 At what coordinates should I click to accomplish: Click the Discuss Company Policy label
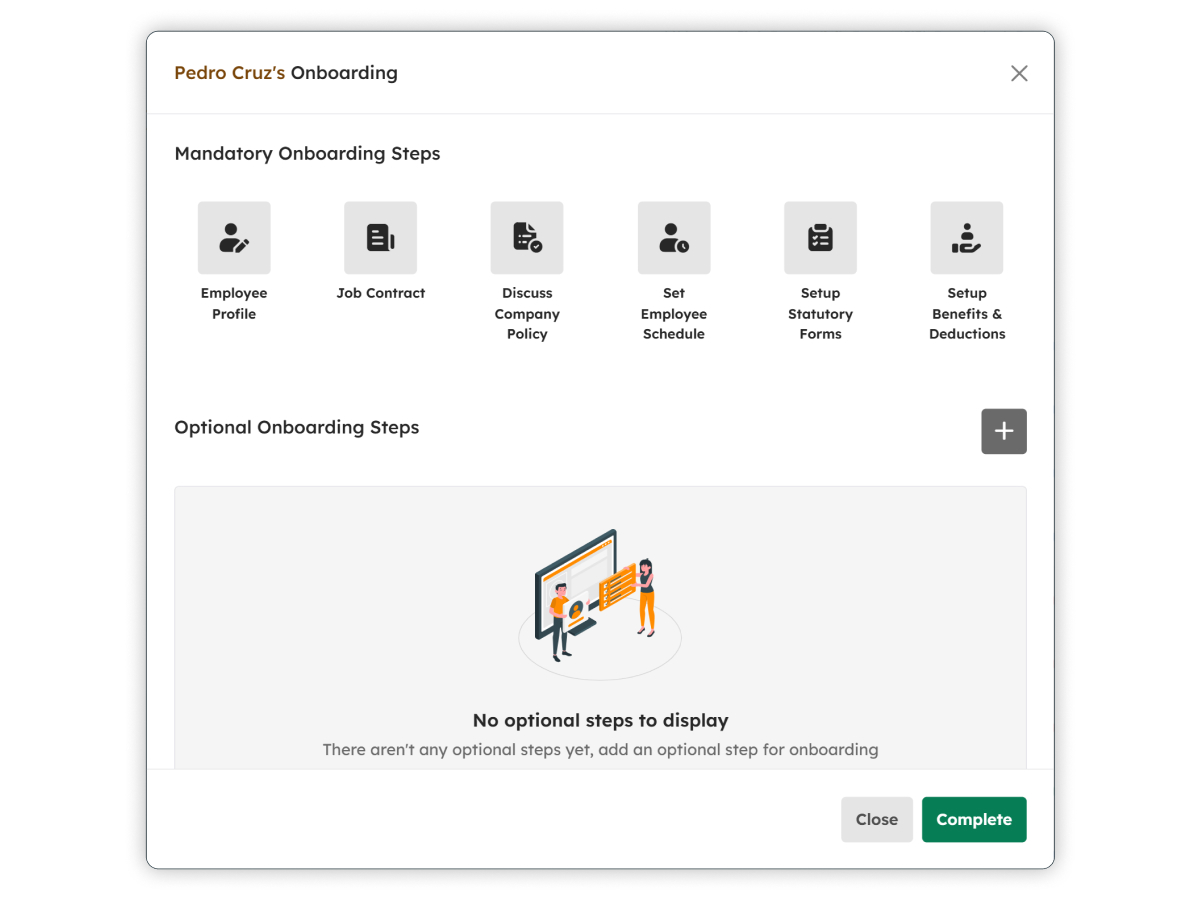point(527,314)
